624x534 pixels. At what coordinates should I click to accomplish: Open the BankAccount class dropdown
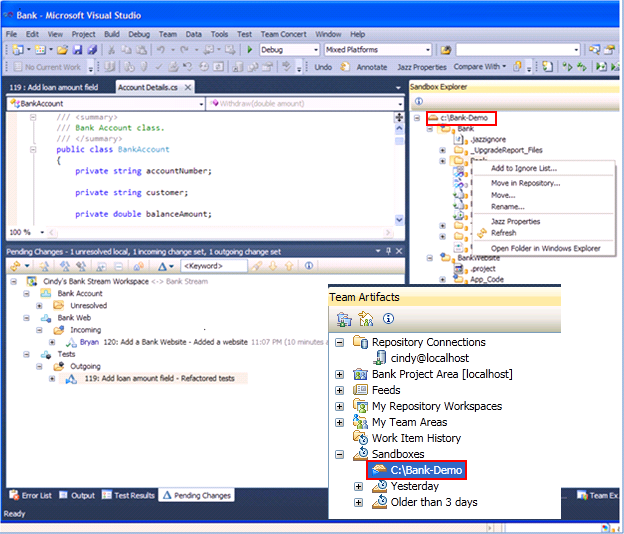[x=199, y=103]
